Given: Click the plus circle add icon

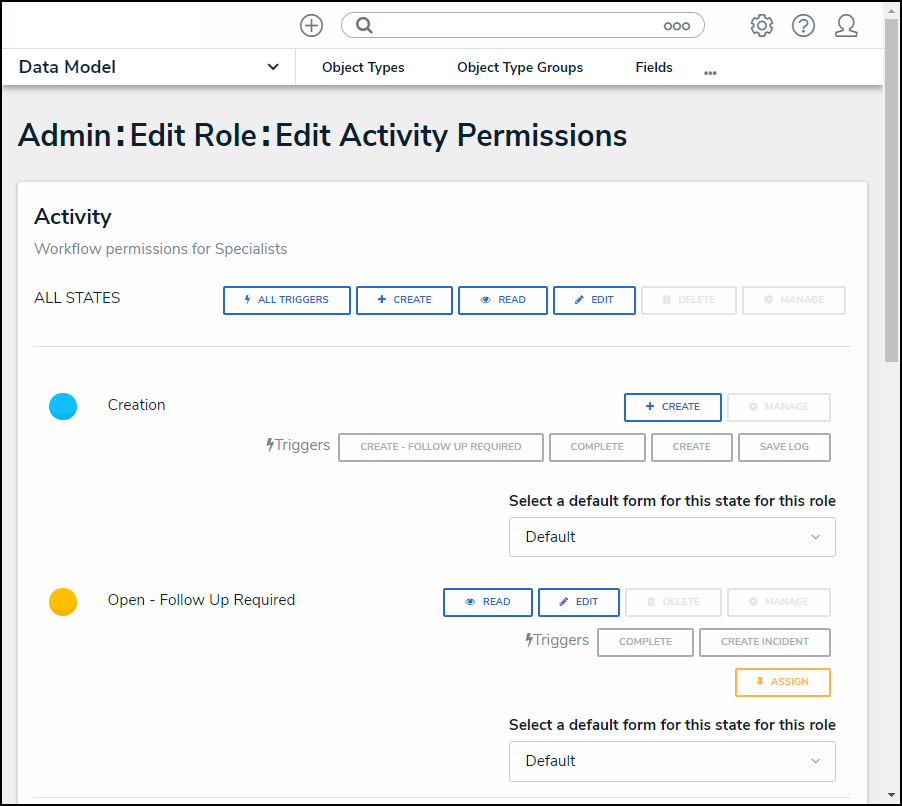Looking at the screenshot, I should pyautogui.click(x=311, y=26).
